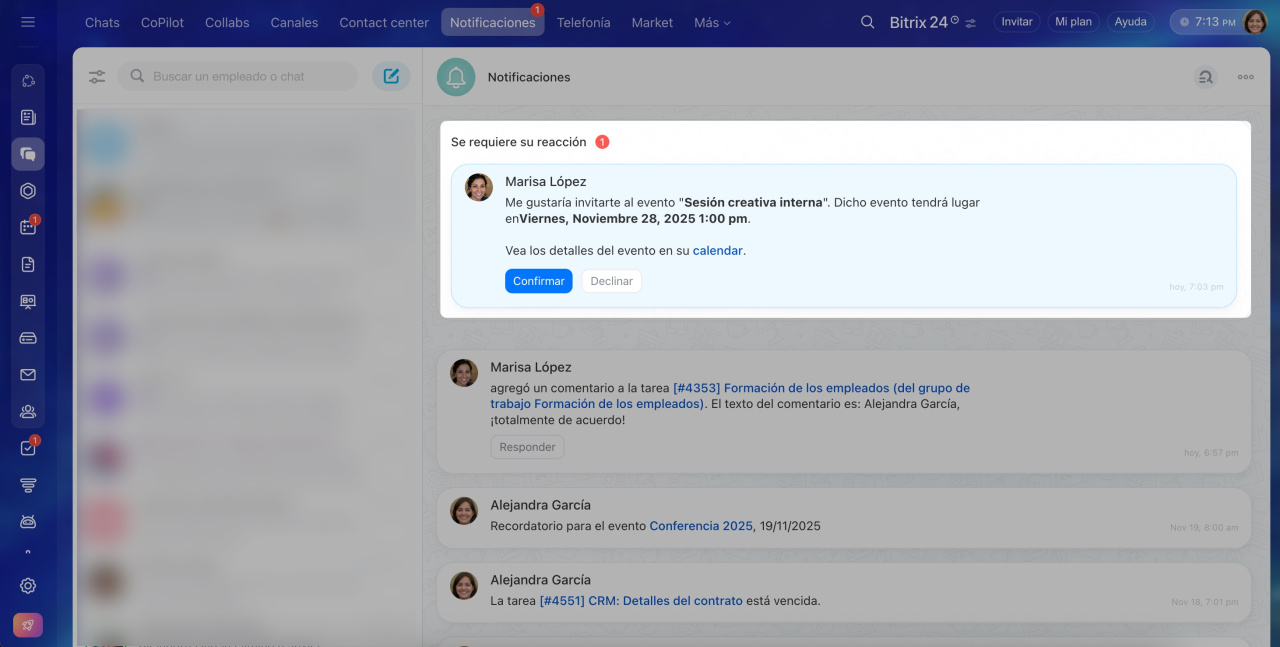The width and height of the screenshot is (1280, 647).
Task: Open the settings gear in the sidebar
Action: click(x=28, y=586)
